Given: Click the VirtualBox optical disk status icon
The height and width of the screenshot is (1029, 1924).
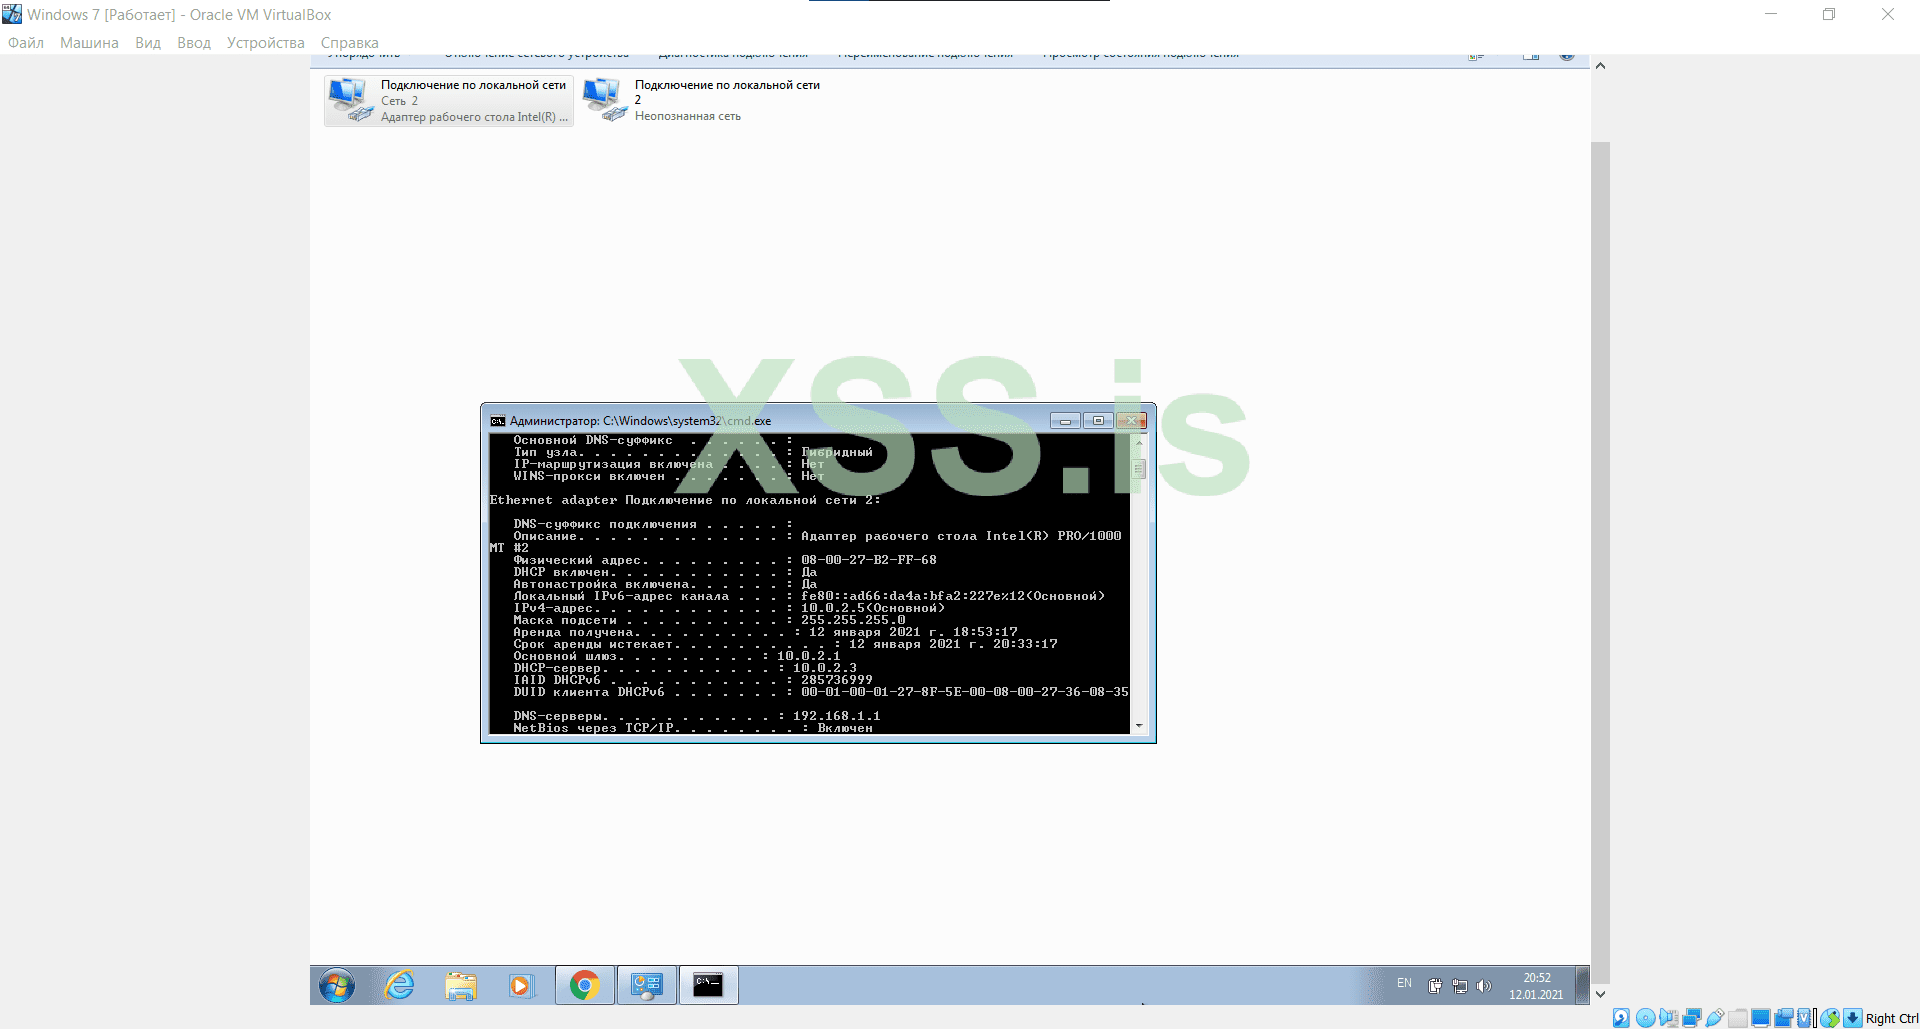Looking at the screenshot, I should click(x=1645, y=1018).
